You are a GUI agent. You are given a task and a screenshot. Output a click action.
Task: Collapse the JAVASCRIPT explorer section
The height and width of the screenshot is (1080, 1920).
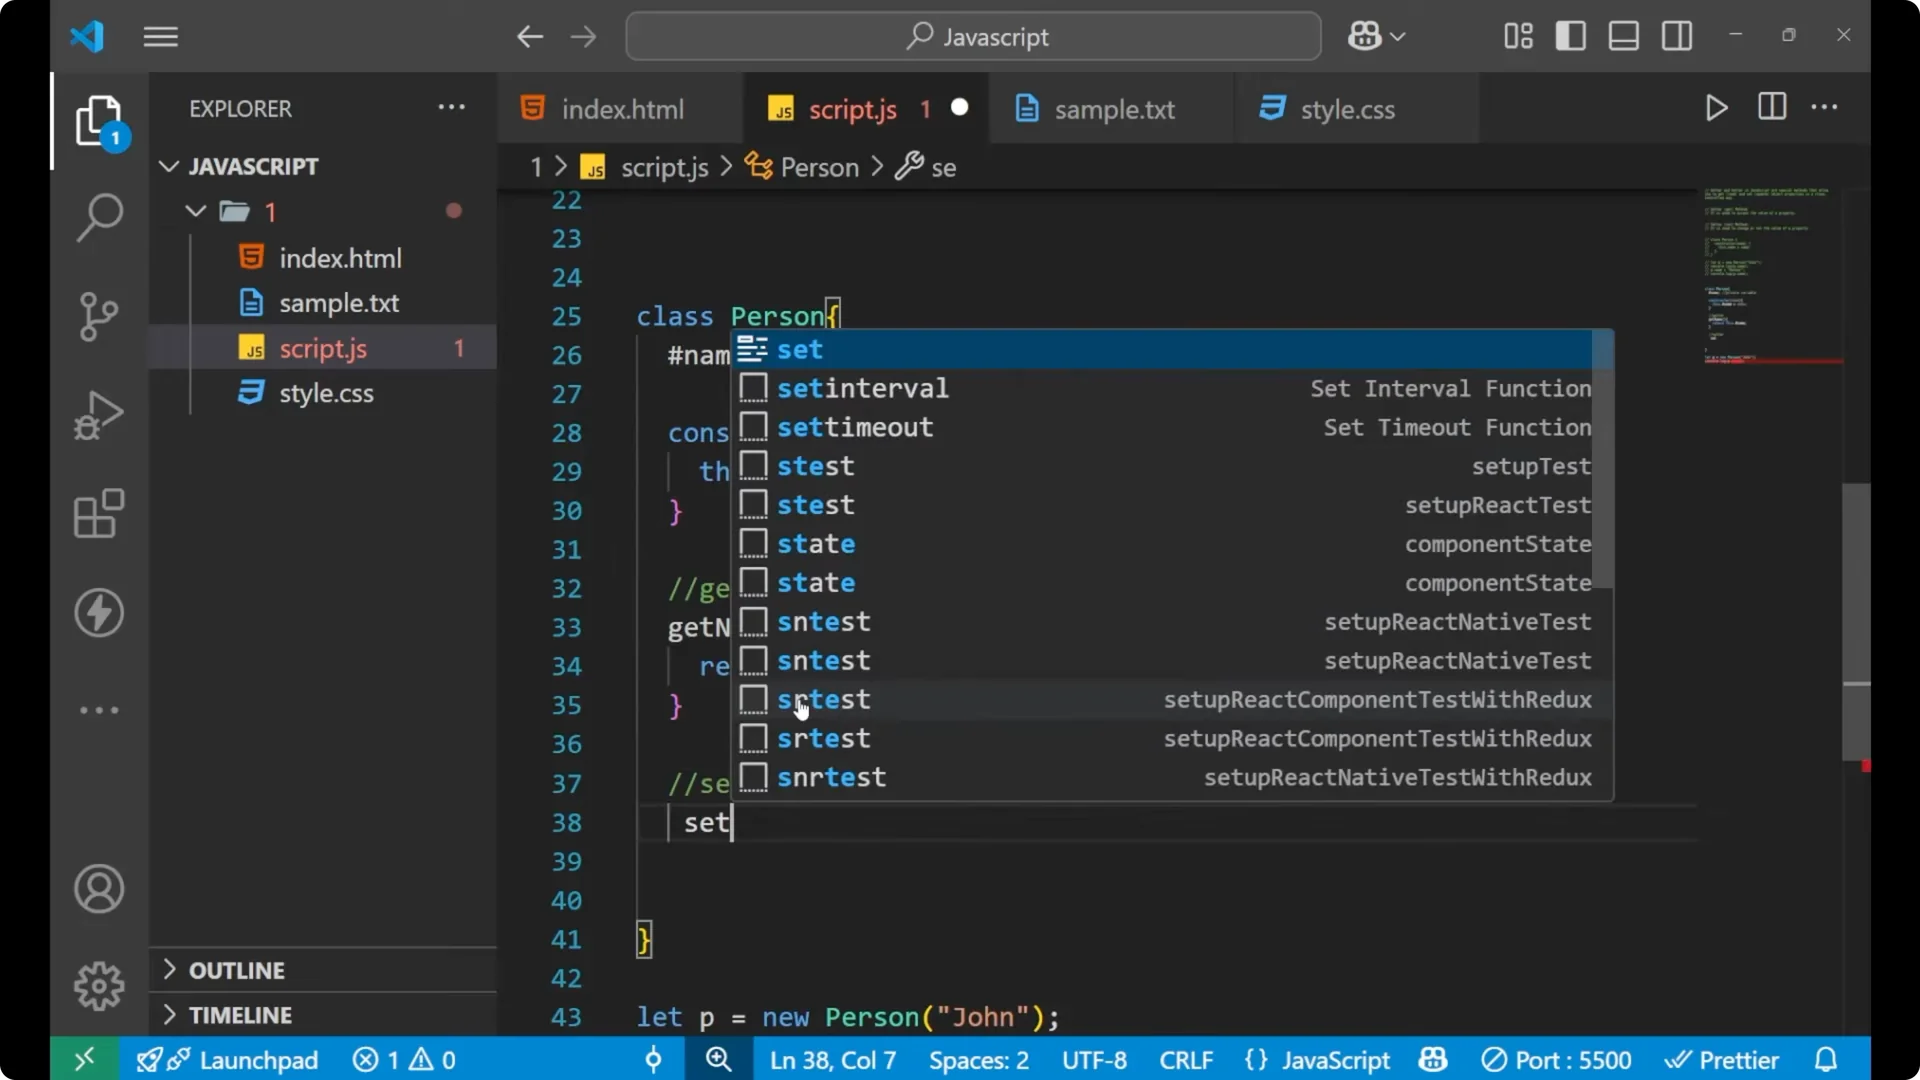tap(168, 166)
